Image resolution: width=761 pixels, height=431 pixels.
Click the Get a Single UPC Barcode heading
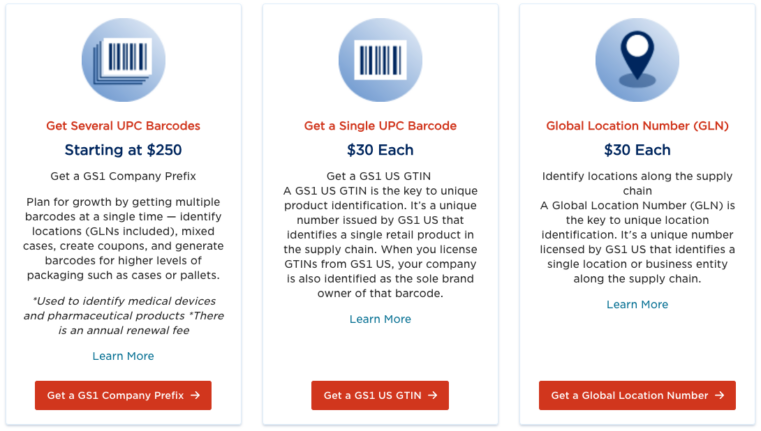click(380, 126)
